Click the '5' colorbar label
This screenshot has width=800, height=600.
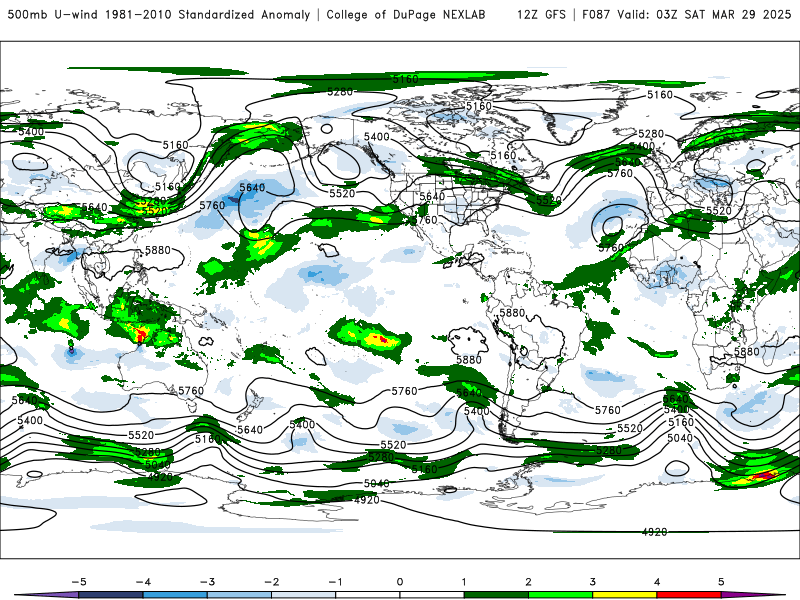[721, 582]
